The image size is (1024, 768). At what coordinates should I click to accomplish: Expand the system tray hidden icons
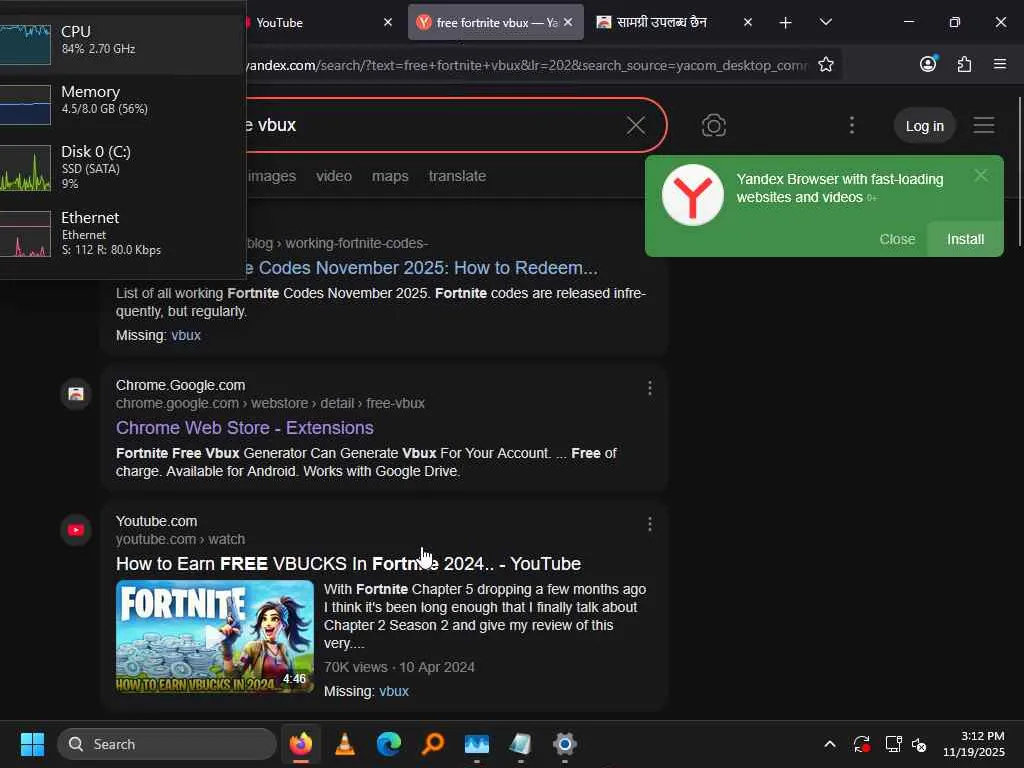tap(829, 744)
